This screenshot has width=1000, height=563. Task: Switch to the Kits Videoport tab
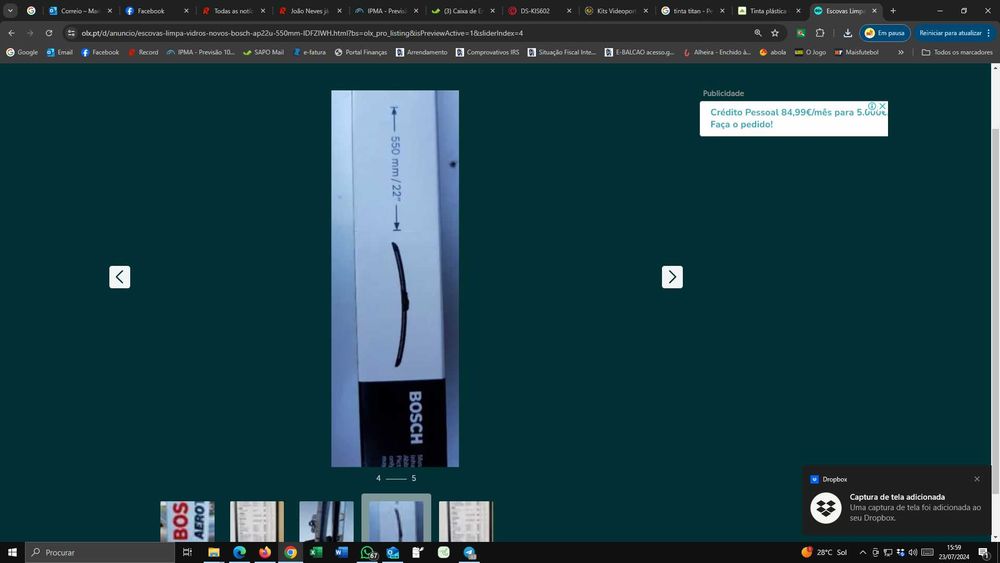click(x=615, y=11)
